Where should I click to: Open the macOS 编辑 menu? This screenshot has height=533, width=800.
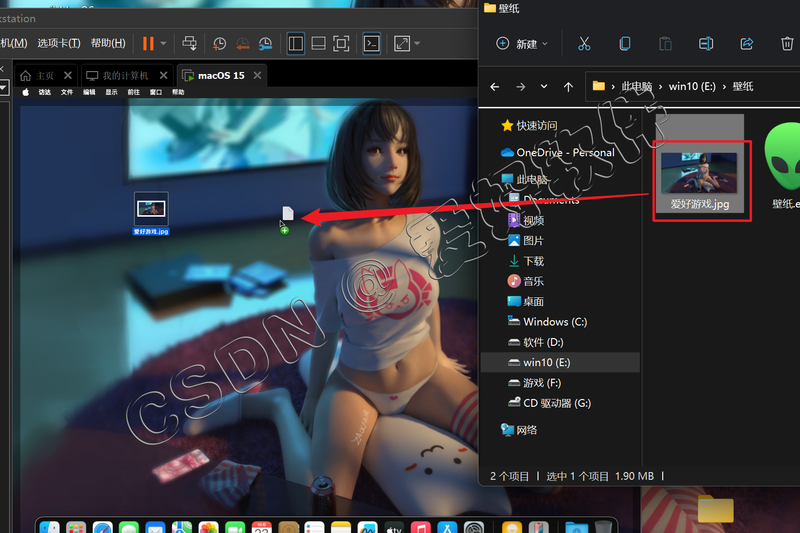(x=89, y=92)
